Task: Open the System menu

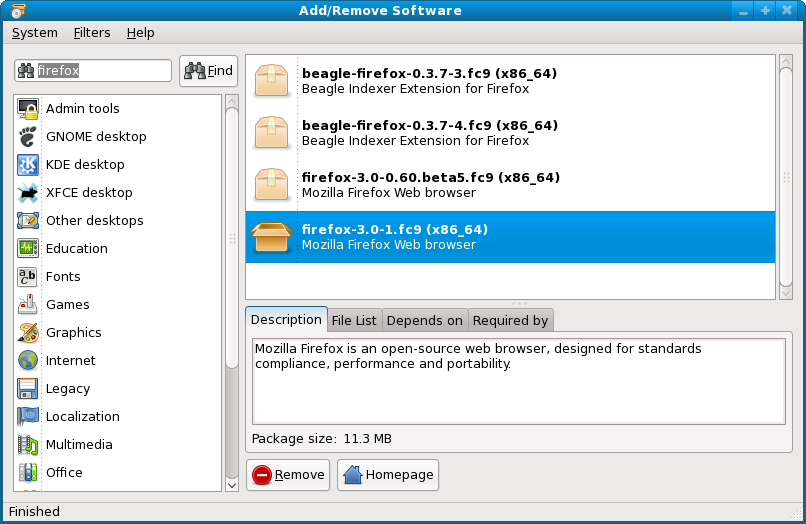Action: coord(34,33)
